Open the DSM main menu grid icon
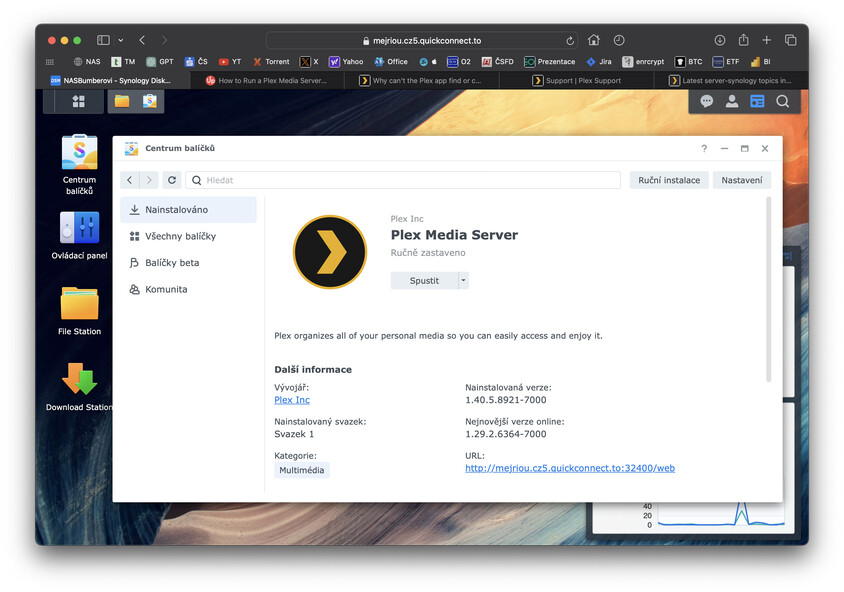The width and height of the screenshot is (844, 592). [79, 101]
